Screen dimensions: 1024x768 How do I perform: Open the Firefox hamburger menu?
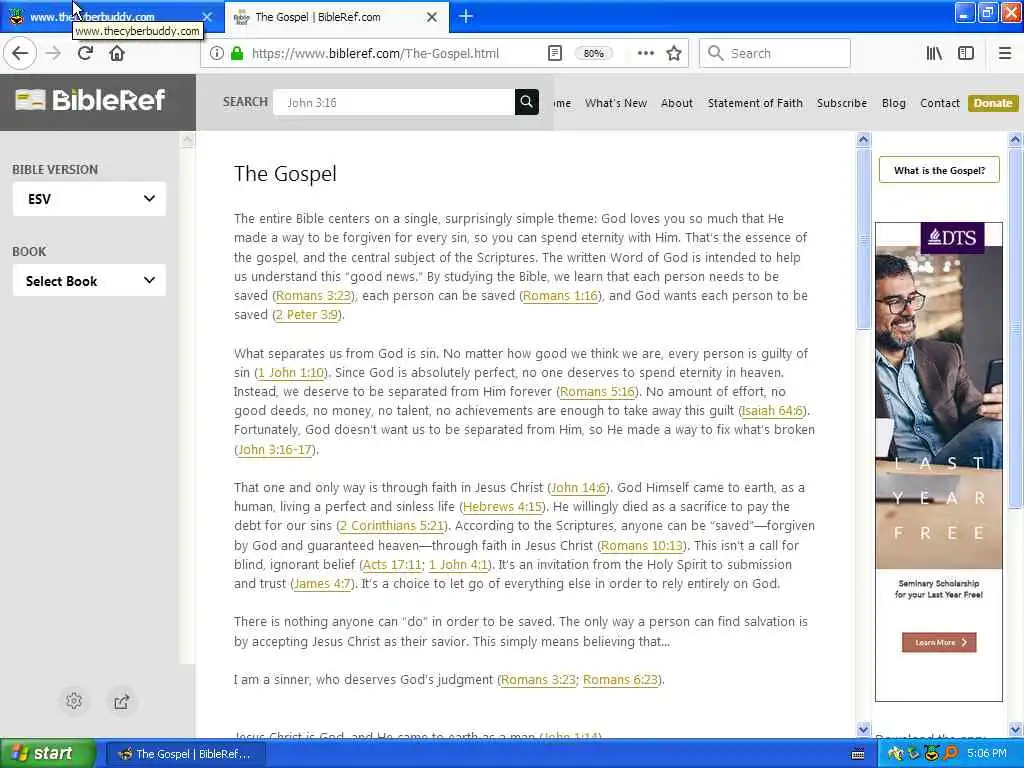1005,54
